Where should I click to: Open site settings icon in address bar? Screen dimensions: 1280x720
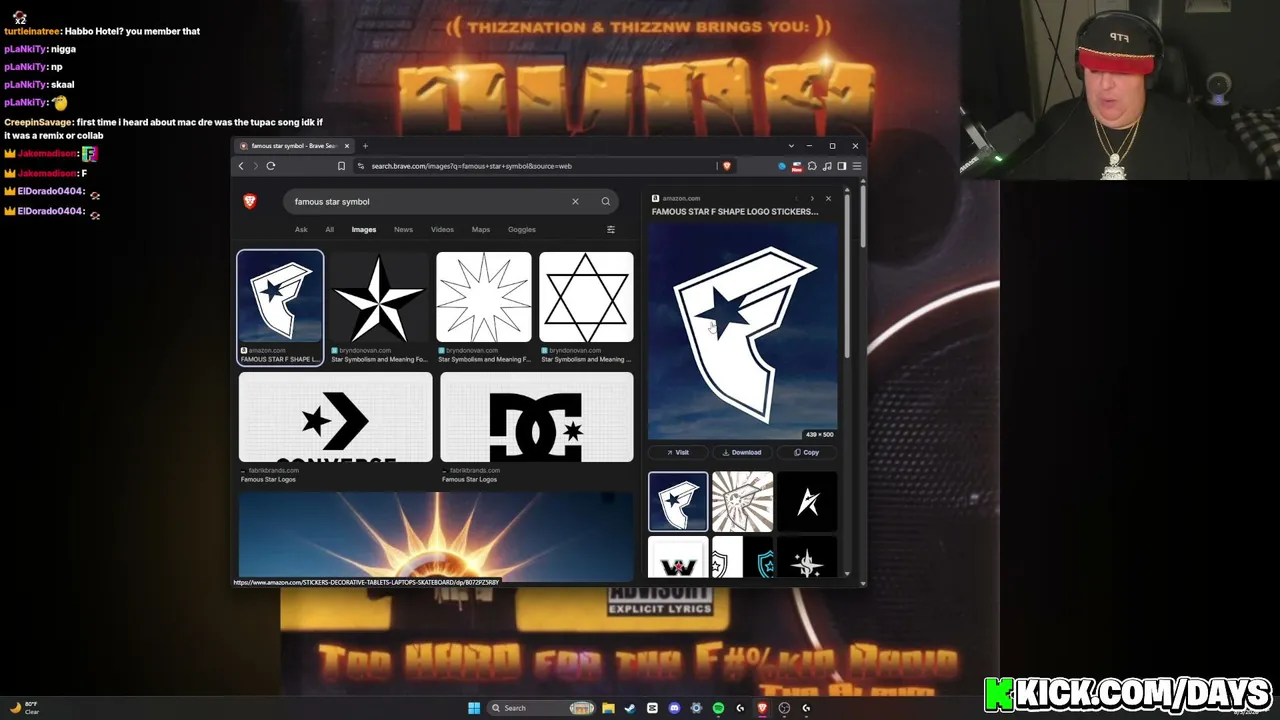point(361,166)
